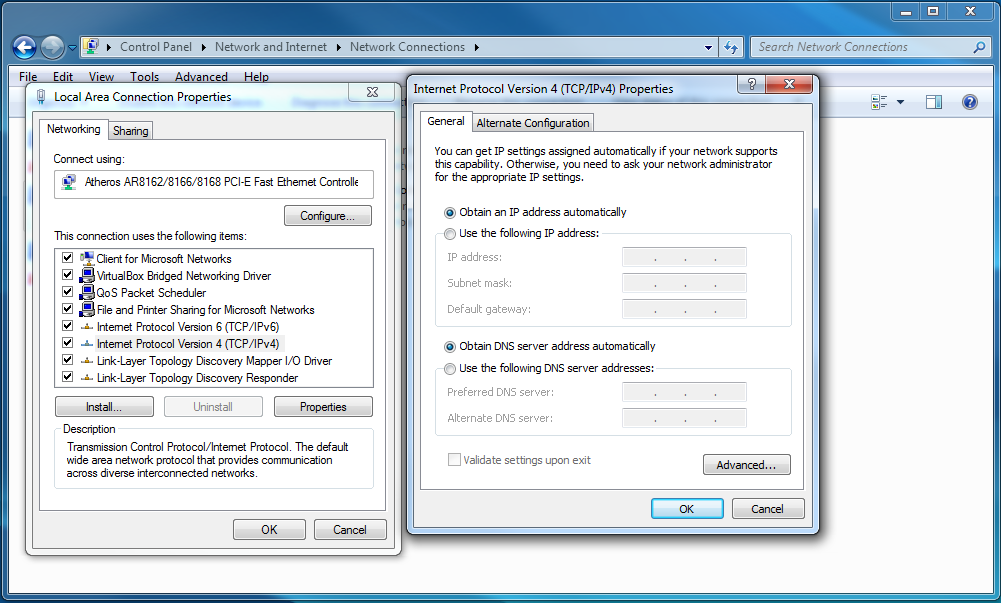Expand the chevron after Network and Internet
1001x603 pixels.
[338, 47]
